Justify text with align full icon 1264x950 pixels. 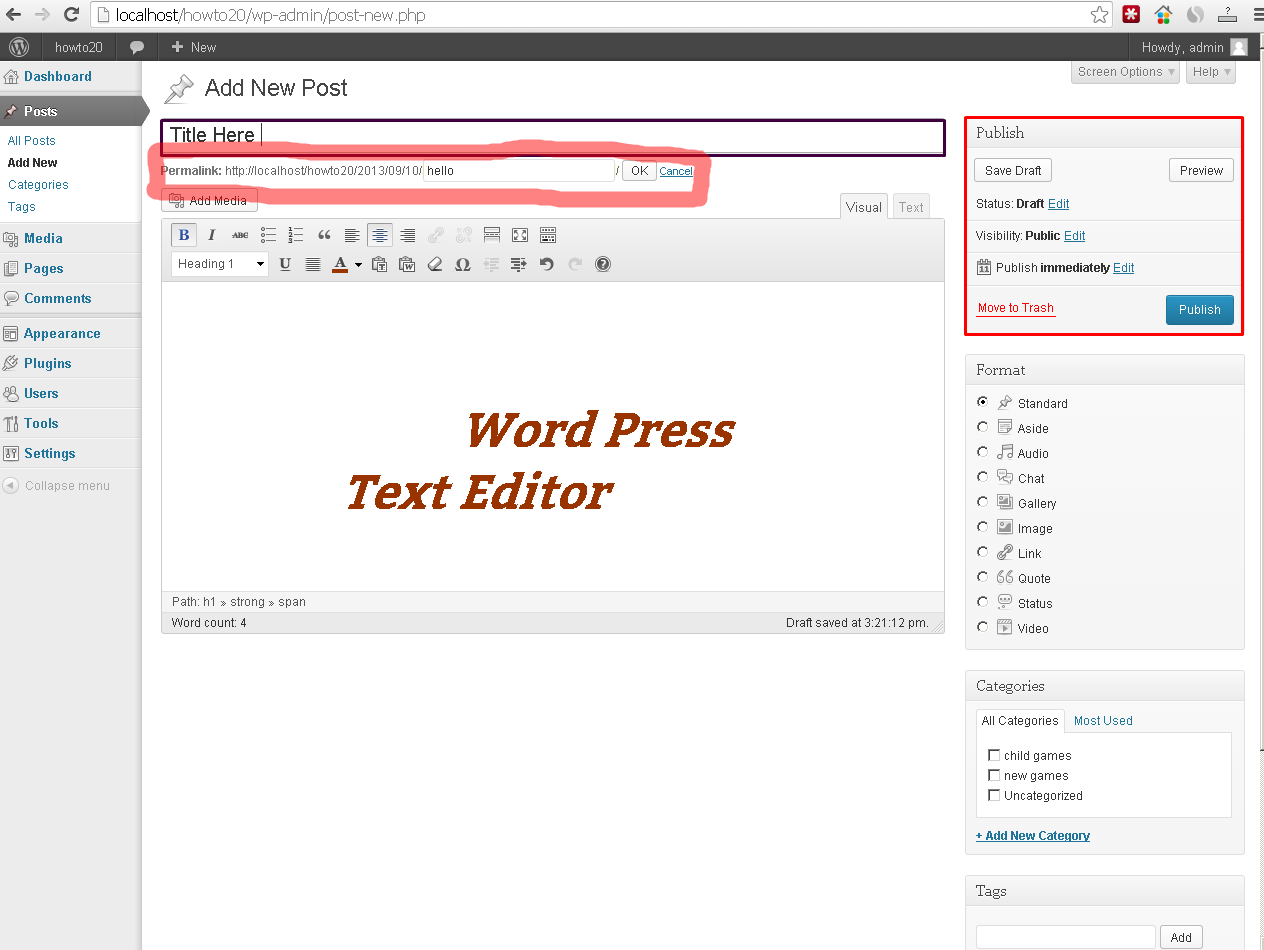pos(313,264)
